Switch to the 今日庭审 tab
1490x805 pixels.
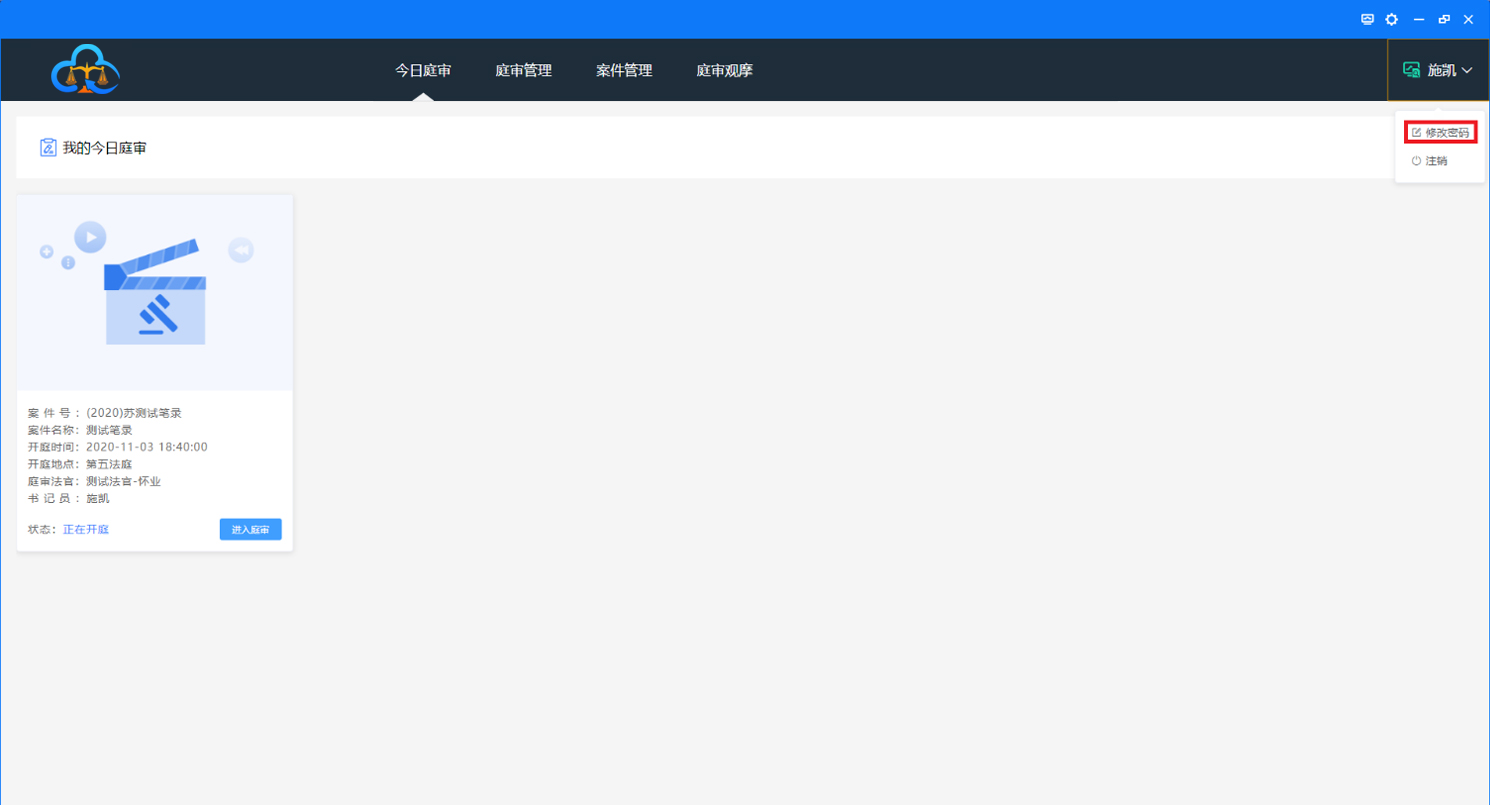[x=423, y=70]
